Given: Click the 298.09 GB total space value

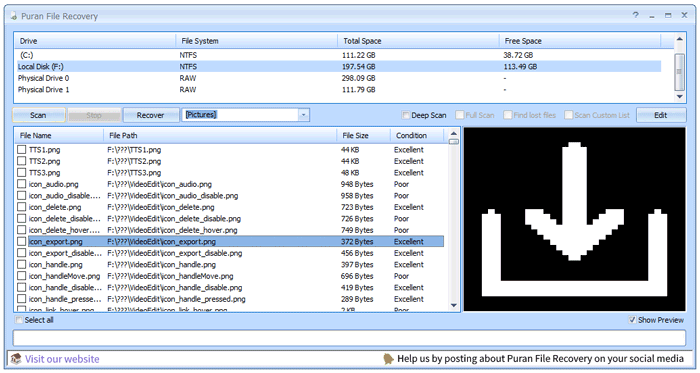Looking at the screenshot, I should [x=358, y=78].
